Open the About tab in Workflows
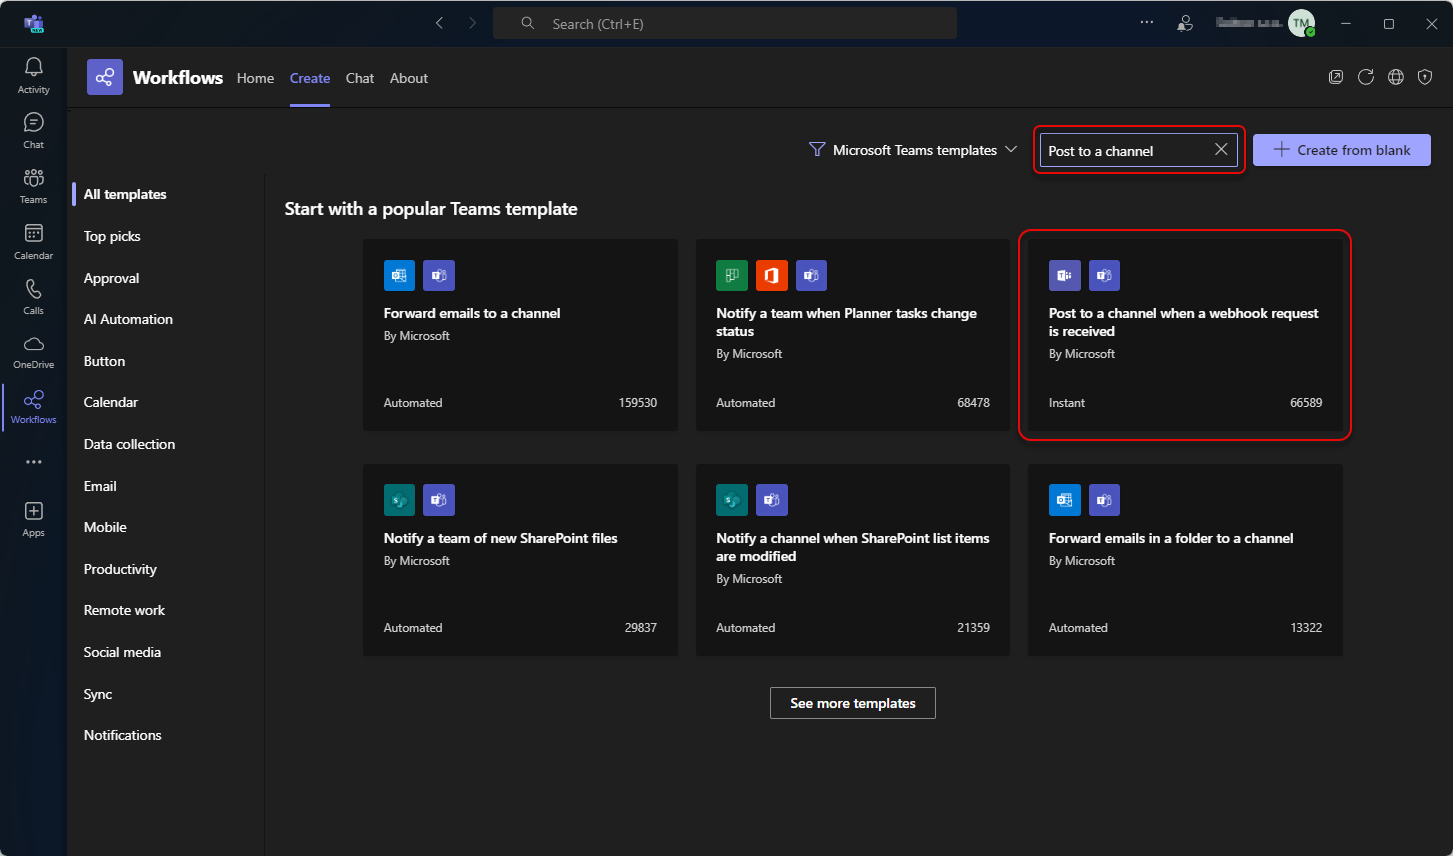The image size is (1453, 856). click(409, 78)
